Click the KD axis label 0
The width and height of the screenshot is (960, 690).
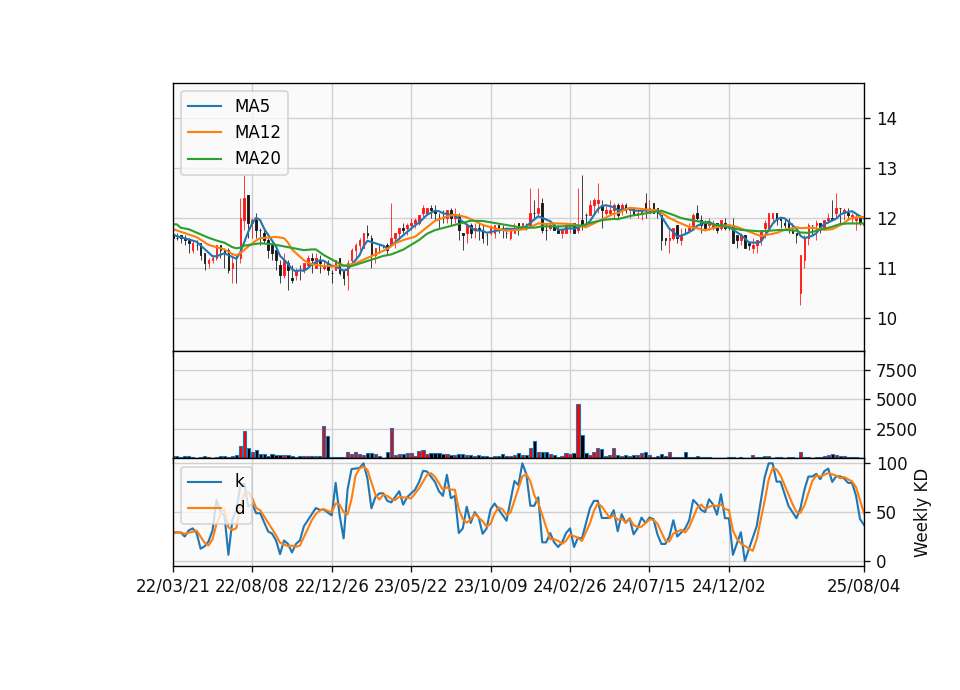point(882,561)
